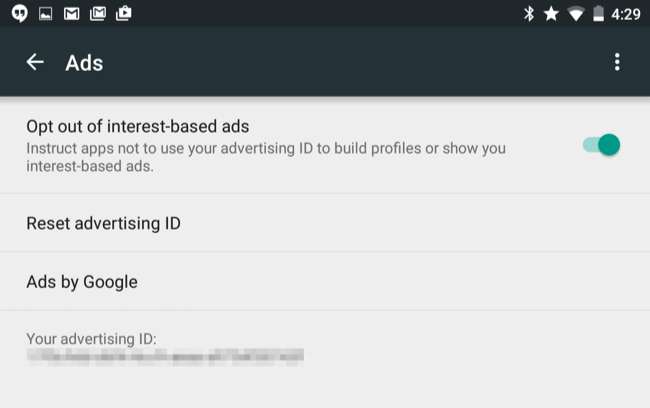Viewport: 650px width, 408px height.
Task: Tap the 'Your advertising ID:' label
Action: point(91,337)
